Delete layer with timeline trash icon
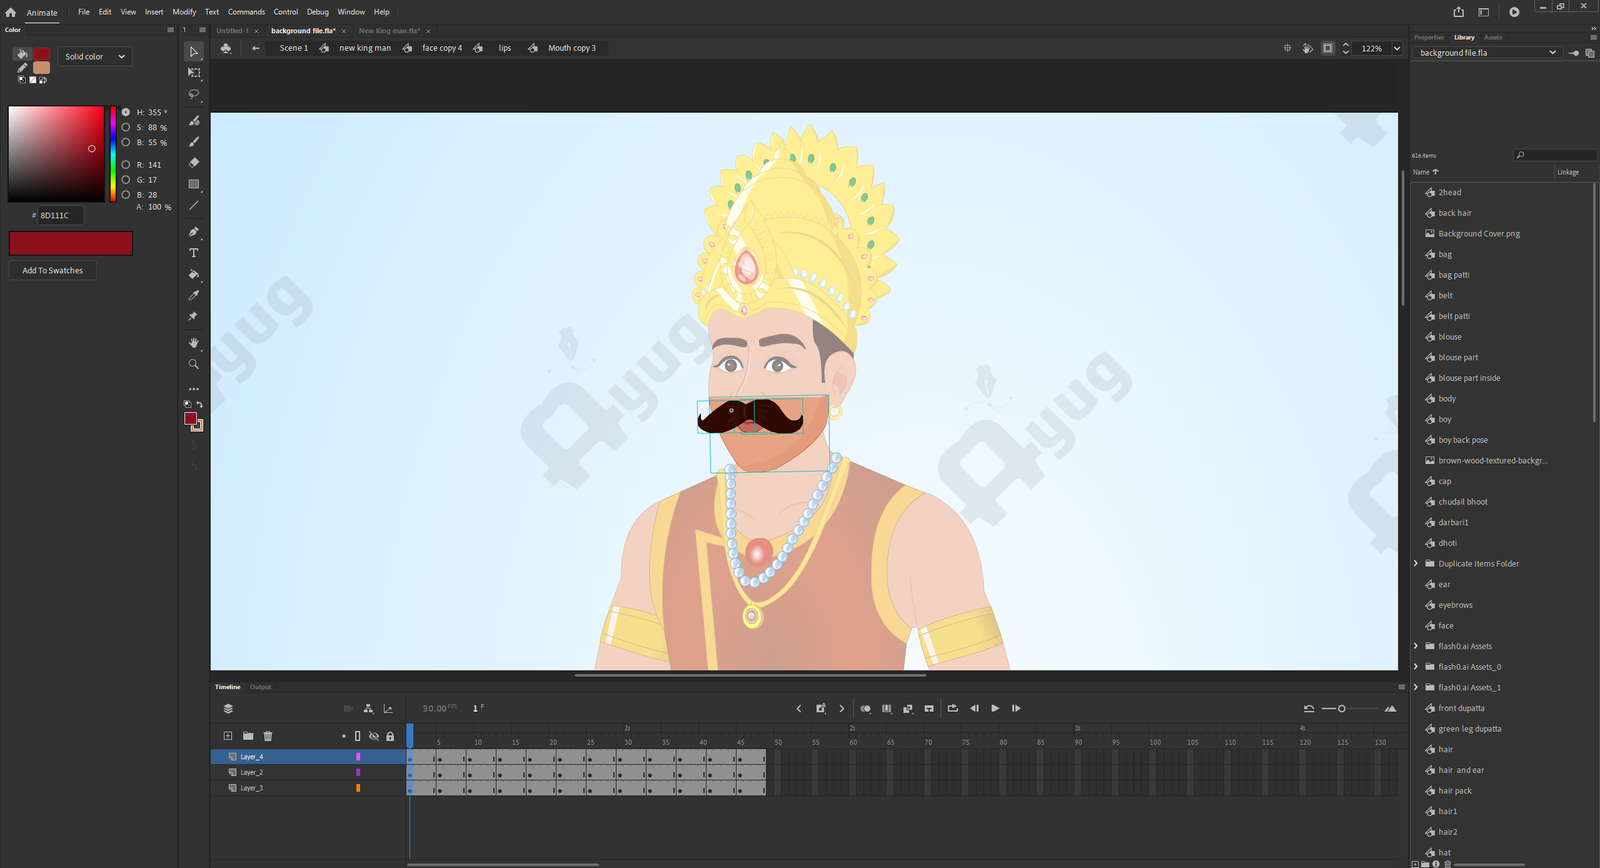 268,736
